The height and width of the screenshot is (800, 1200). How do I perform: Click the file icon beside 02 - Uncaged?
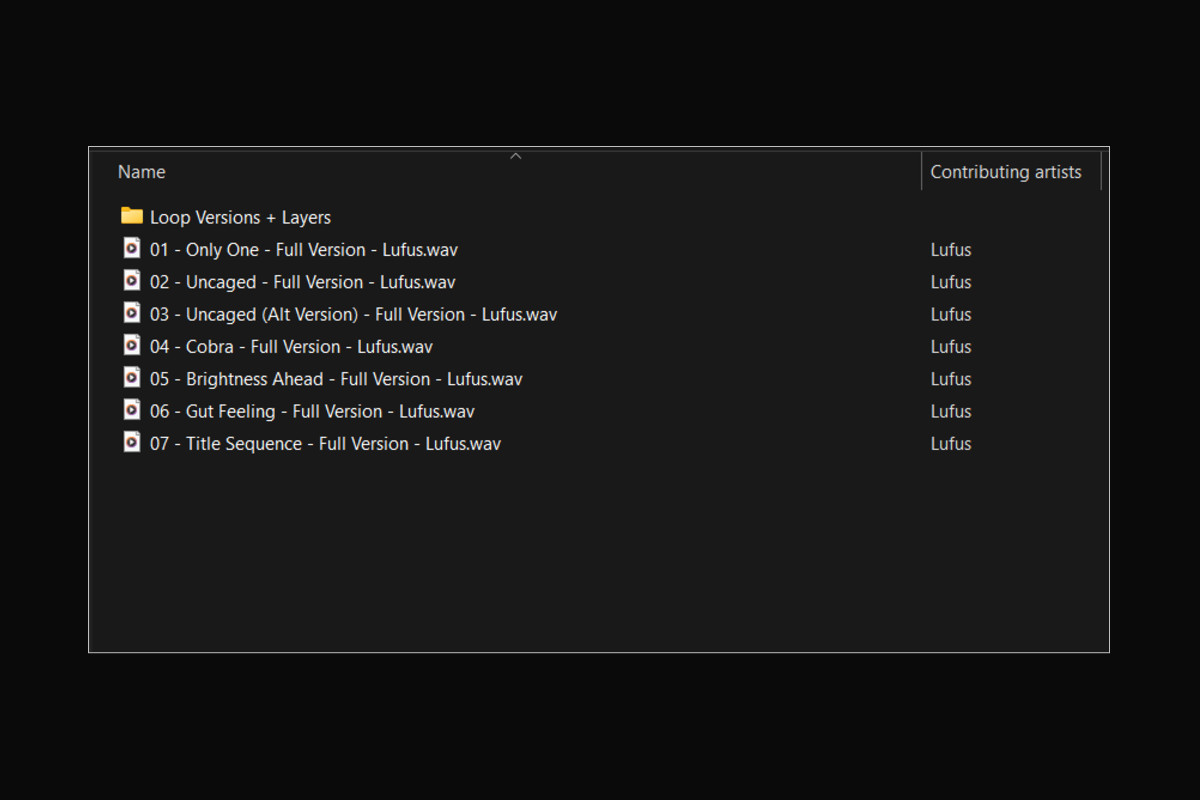tap(132, 281)
